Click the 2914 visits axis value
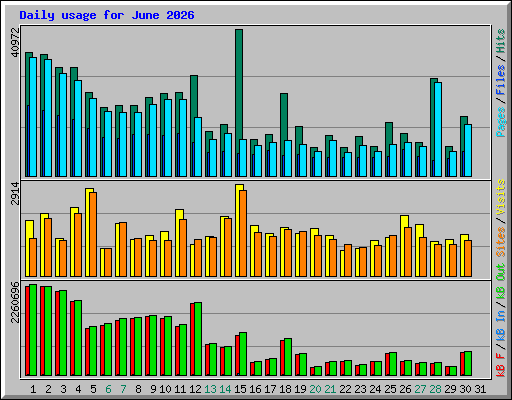Screen dimensions: 512x400 point(15,194)
